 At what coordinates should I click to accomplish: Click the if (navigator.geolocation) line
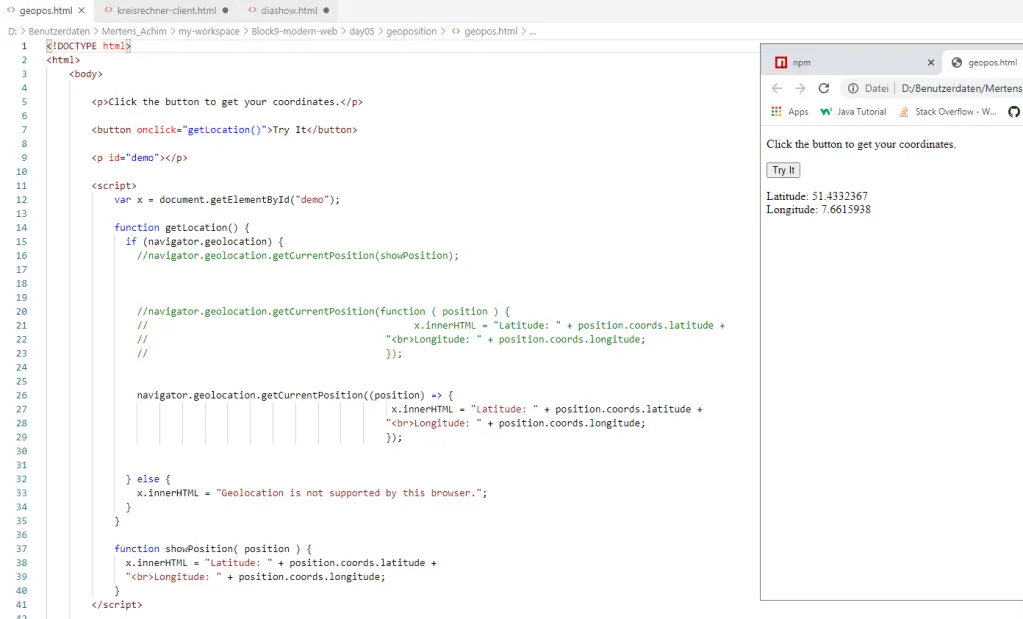pyautogui.click(x=205, y=241)
